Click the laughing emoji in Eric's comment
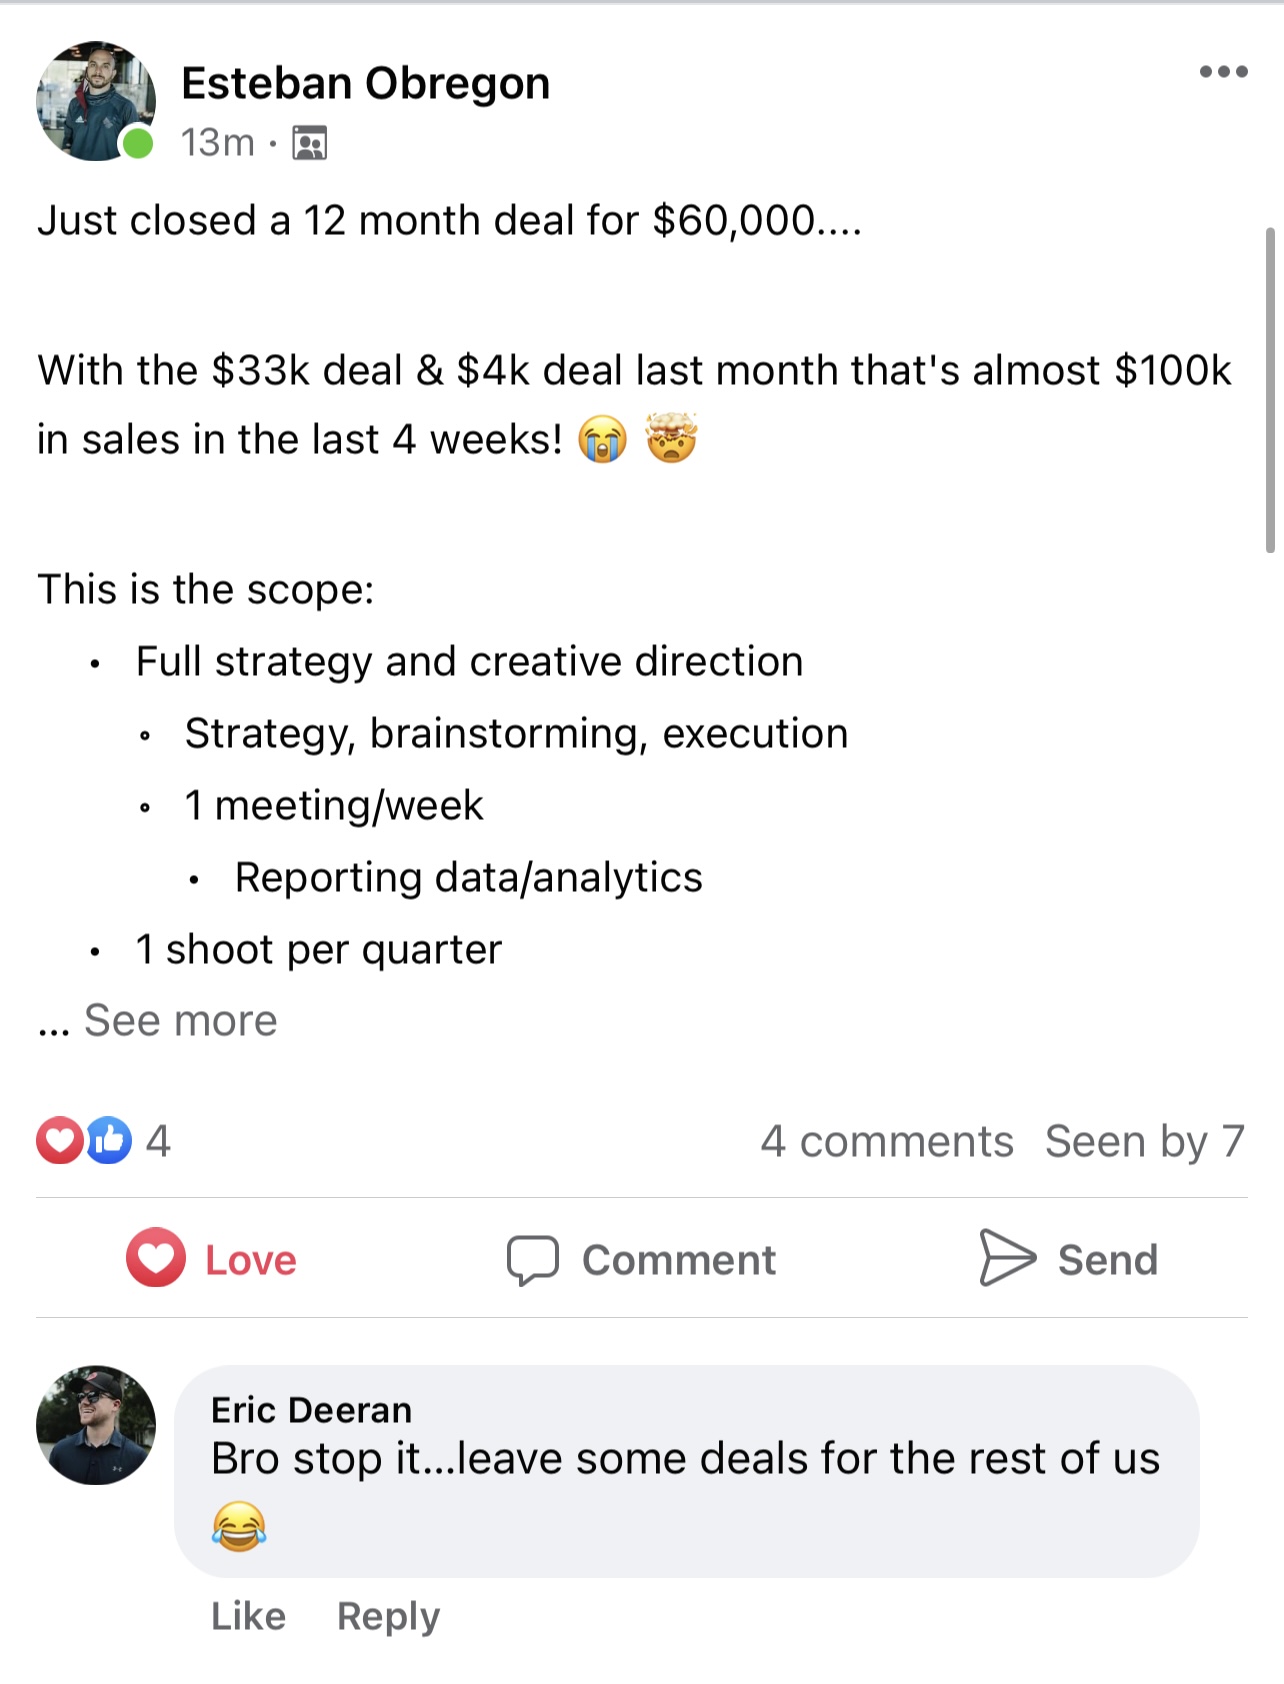 (239, 1526)
